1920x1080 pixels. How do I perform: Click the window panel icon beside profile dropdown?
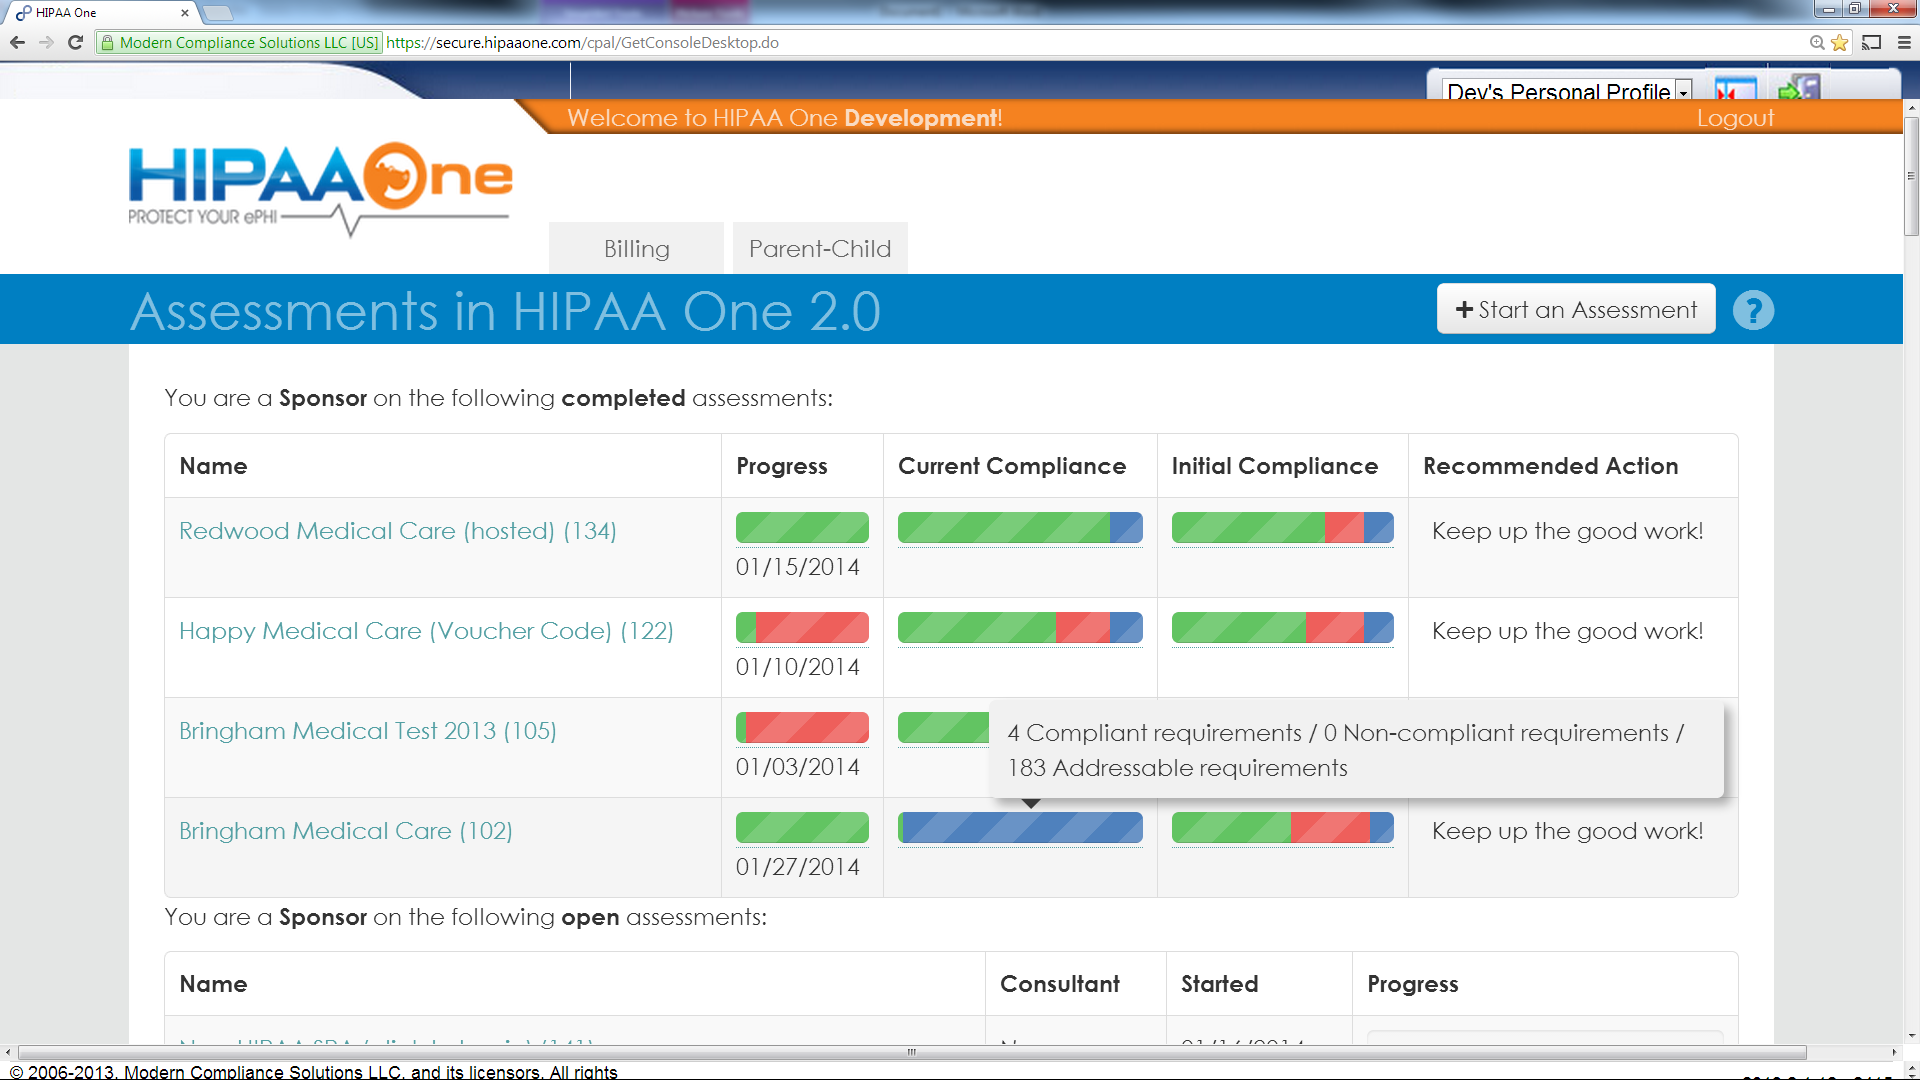1735,89
